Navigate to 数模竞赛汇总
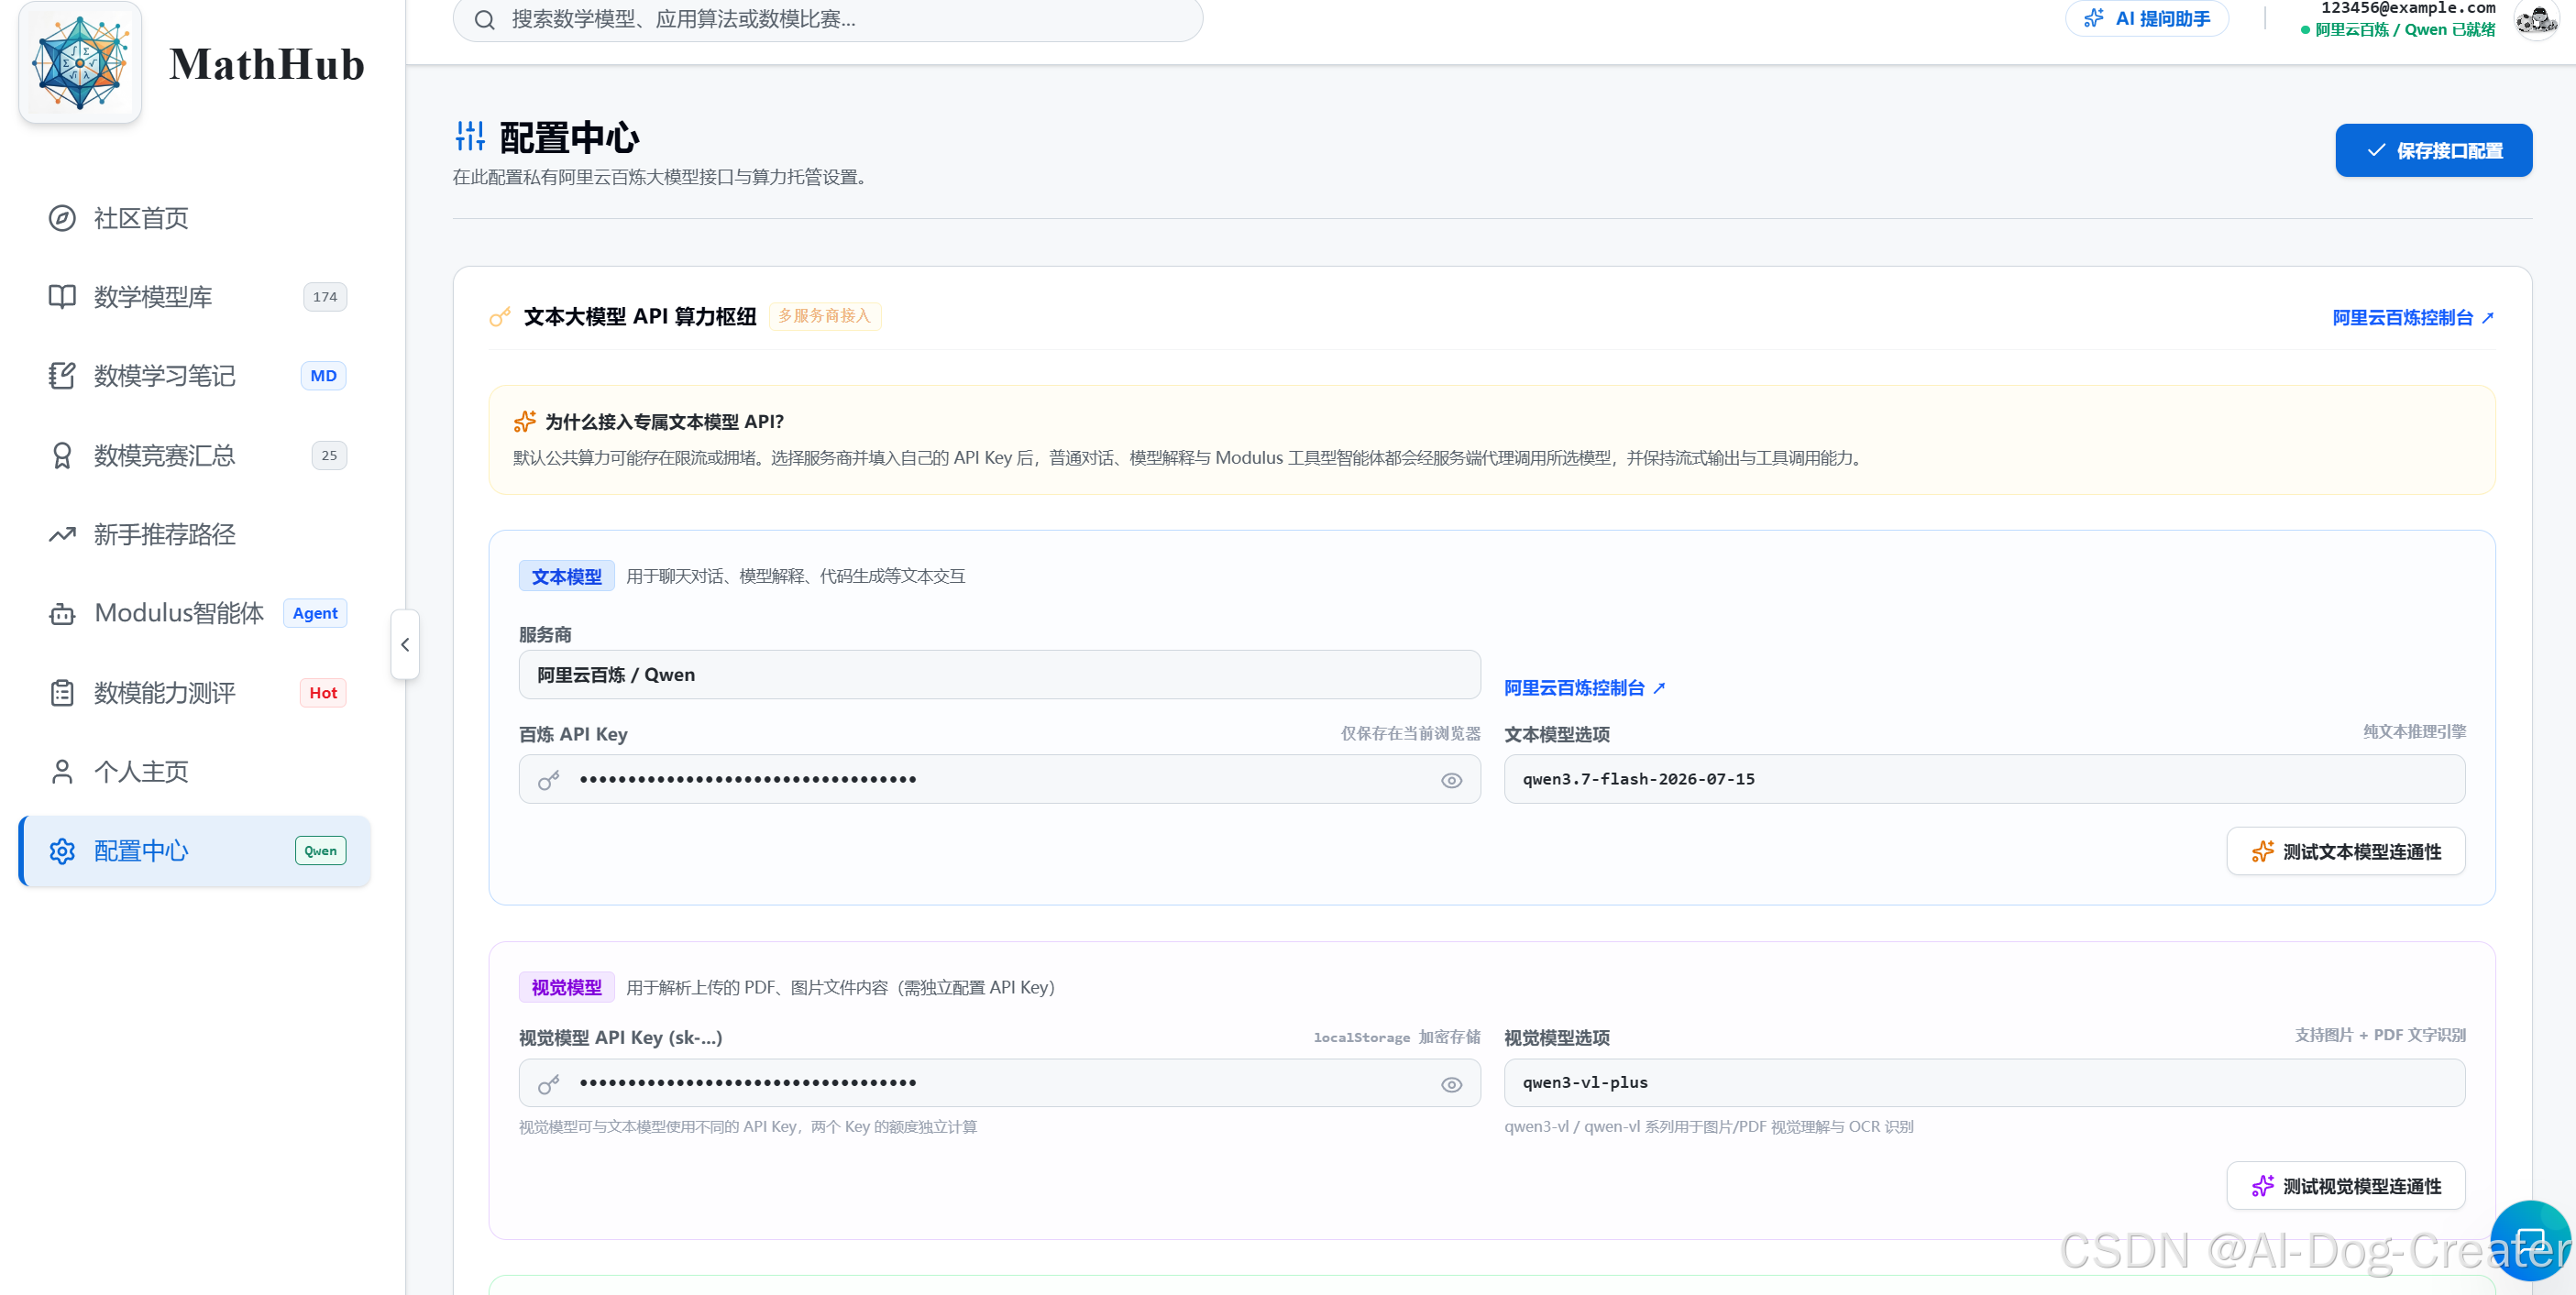2576x1295 pixels. click(x=195, y=456)
